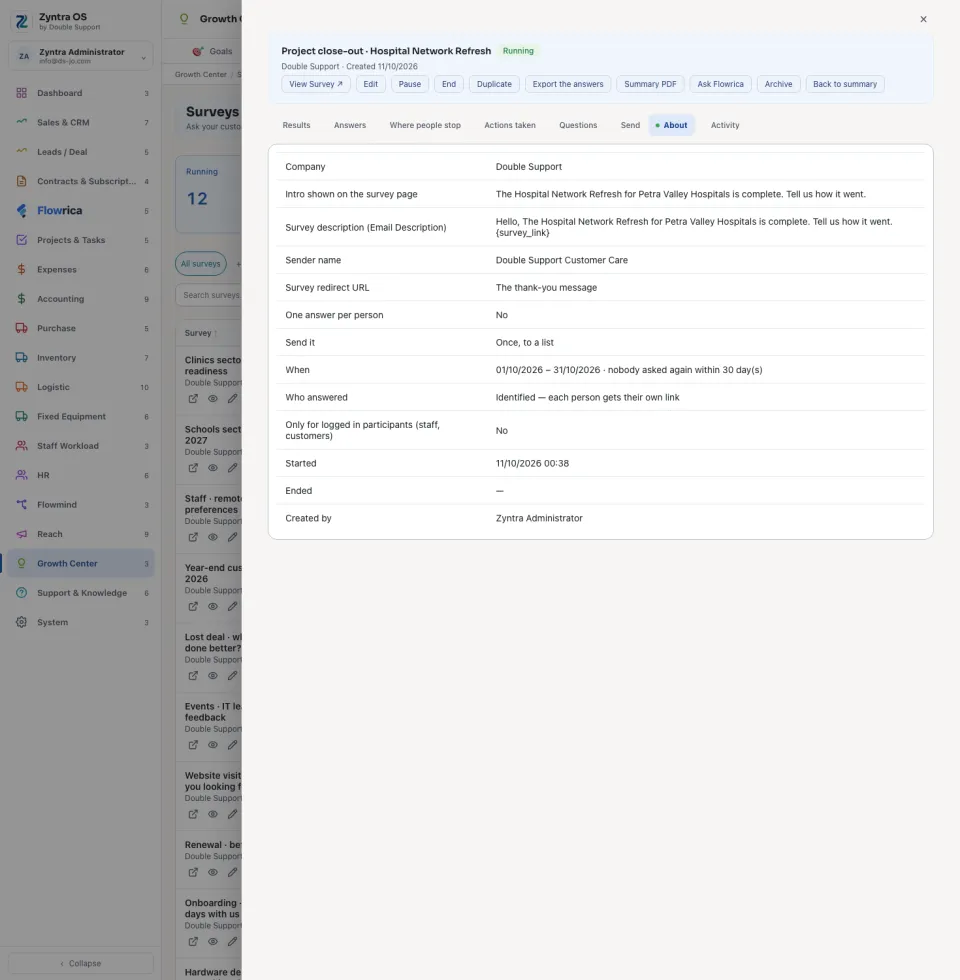
Task: Click the pencil edit icon for Clinics sector survey
Action: (232, 399)
